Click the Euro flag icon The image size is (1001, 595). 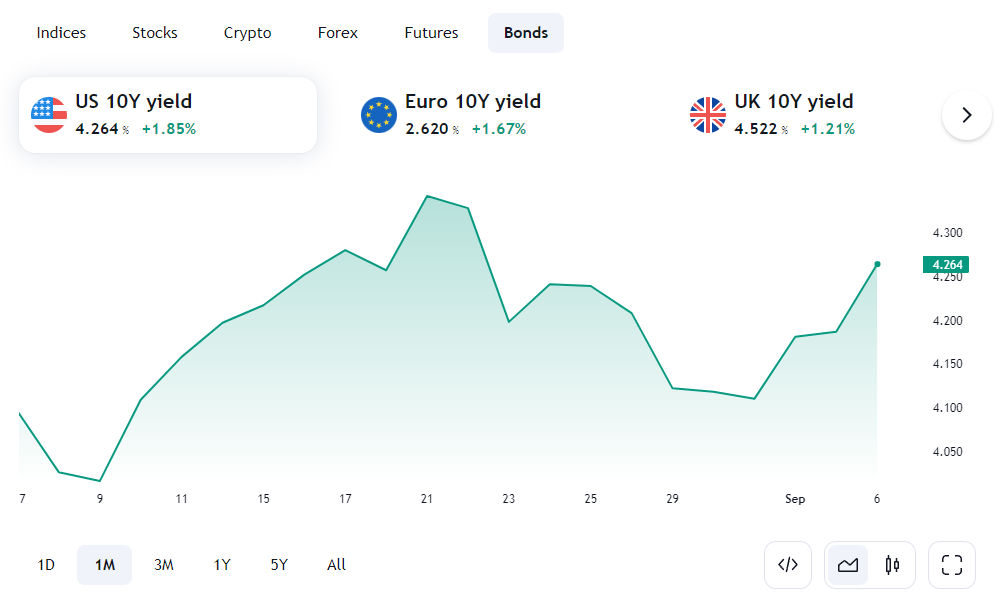tap(379, 115)
